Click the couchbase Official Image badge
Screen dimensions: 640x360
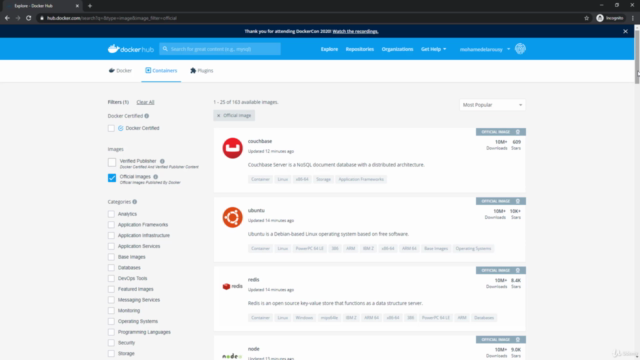[500, 132]
